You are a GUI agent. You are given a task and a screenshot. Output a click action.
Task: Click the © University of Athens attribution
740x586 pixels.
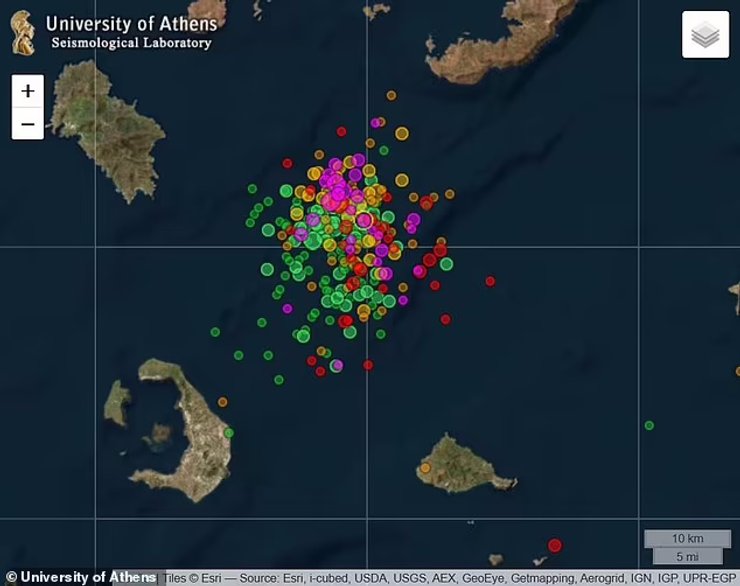80,577
